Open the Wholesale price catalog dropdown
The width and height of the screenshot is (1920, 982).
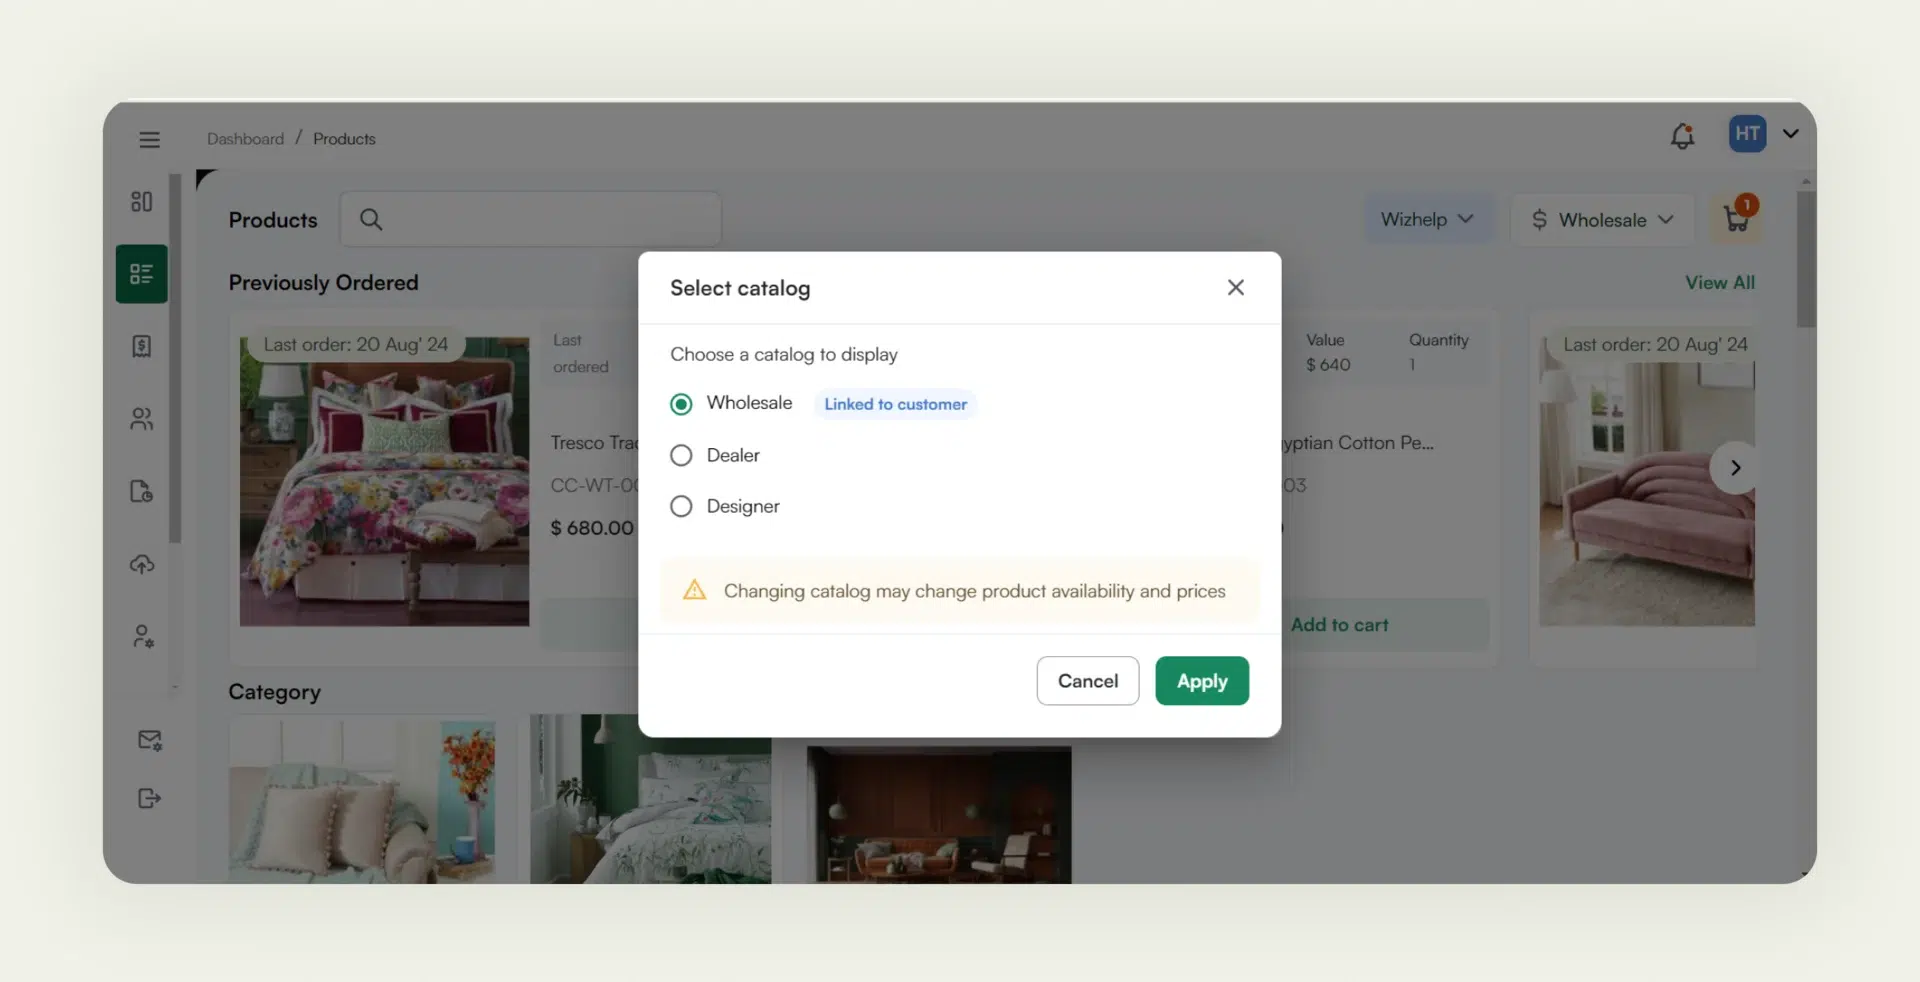click(x=1601, y=219)
